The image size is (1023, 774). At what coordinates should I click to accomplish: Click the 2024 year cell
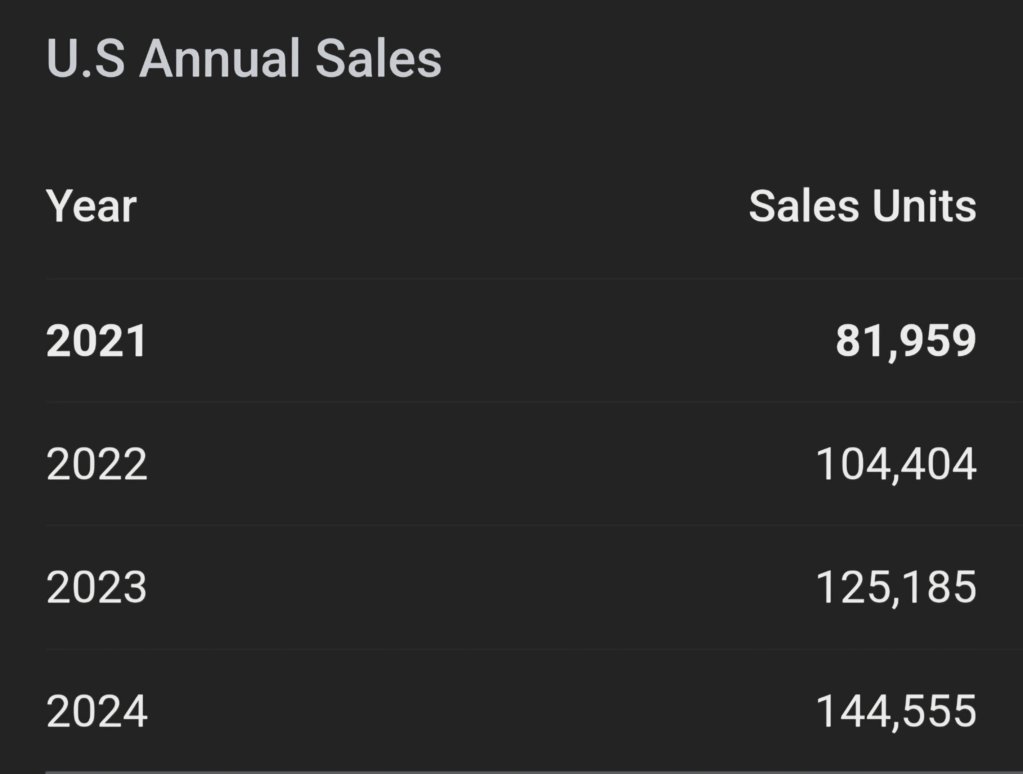coord(97,711)
